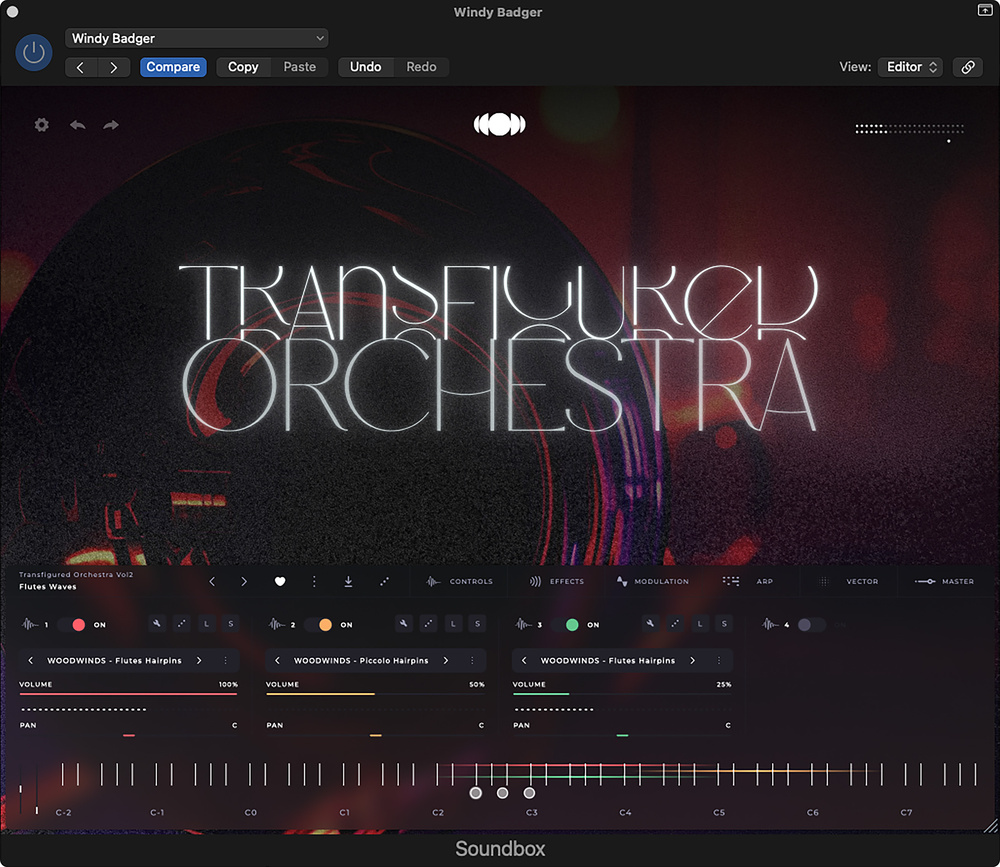1000x867 pixels.
Task: Open the Windy Badger preset dropdown
Action: [197, 38]
